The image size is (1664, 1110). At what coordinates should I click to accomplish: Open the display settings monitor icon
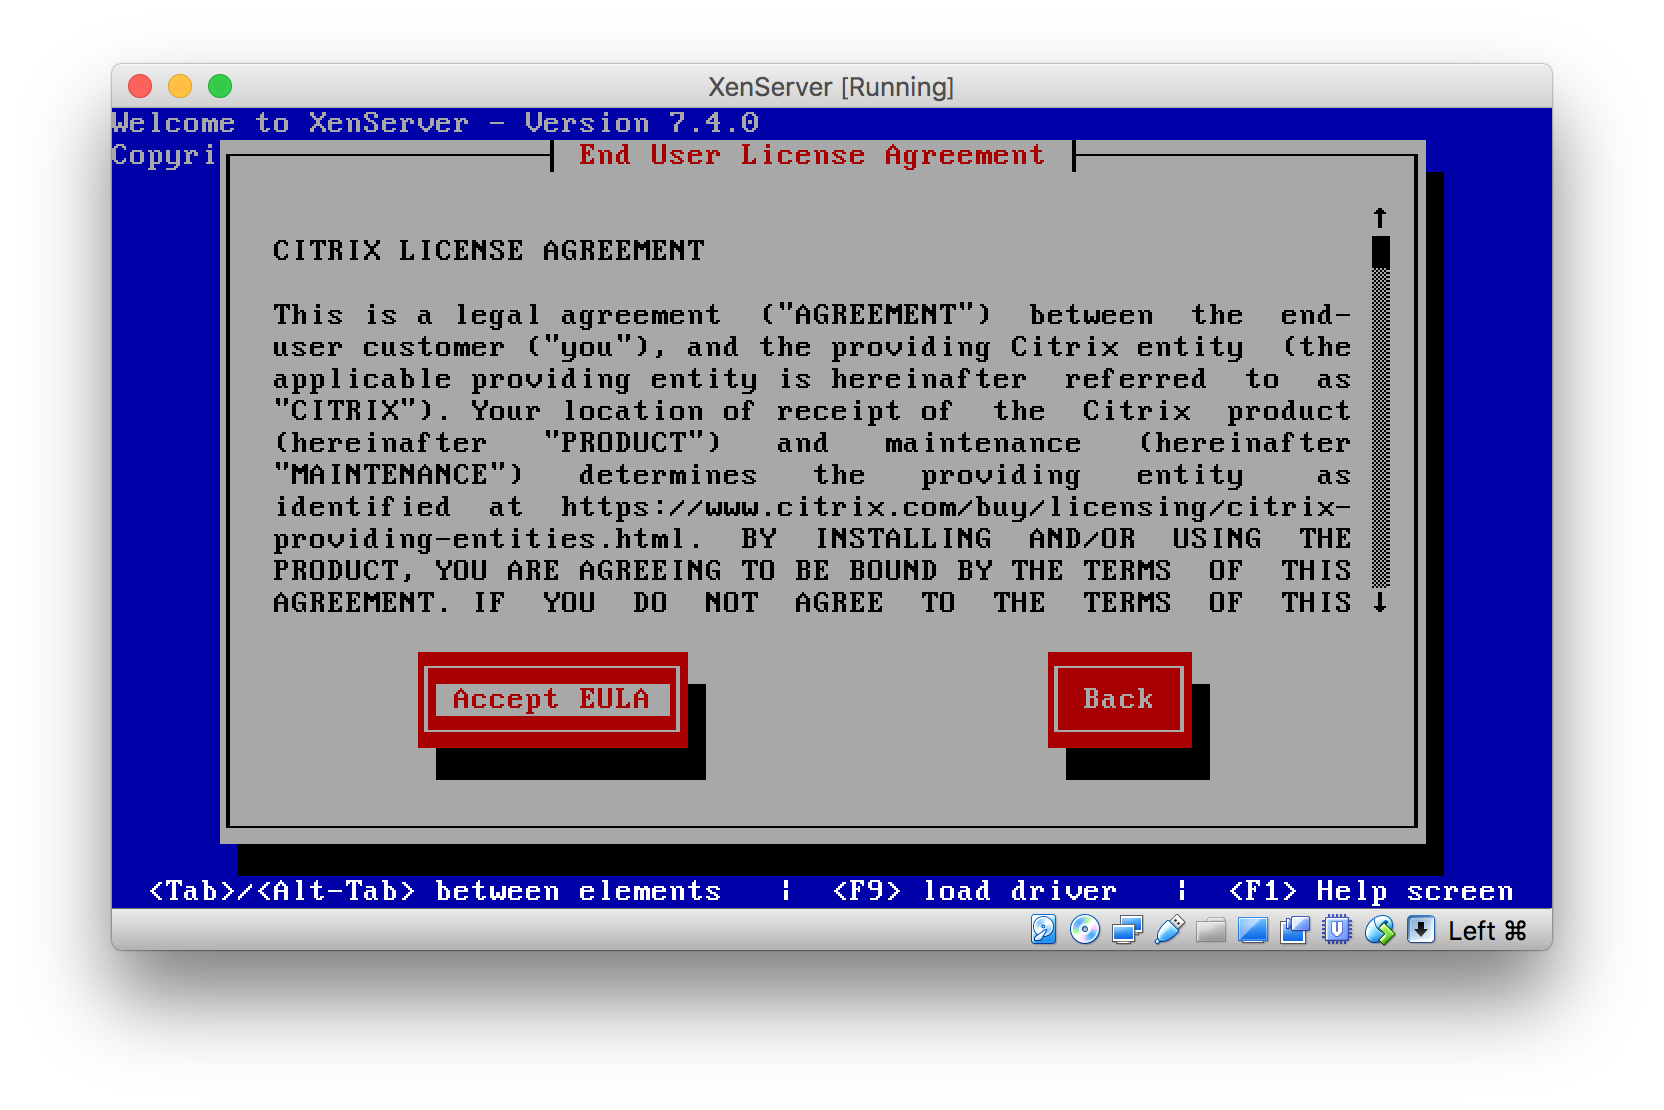click(x=1252, y=930)
